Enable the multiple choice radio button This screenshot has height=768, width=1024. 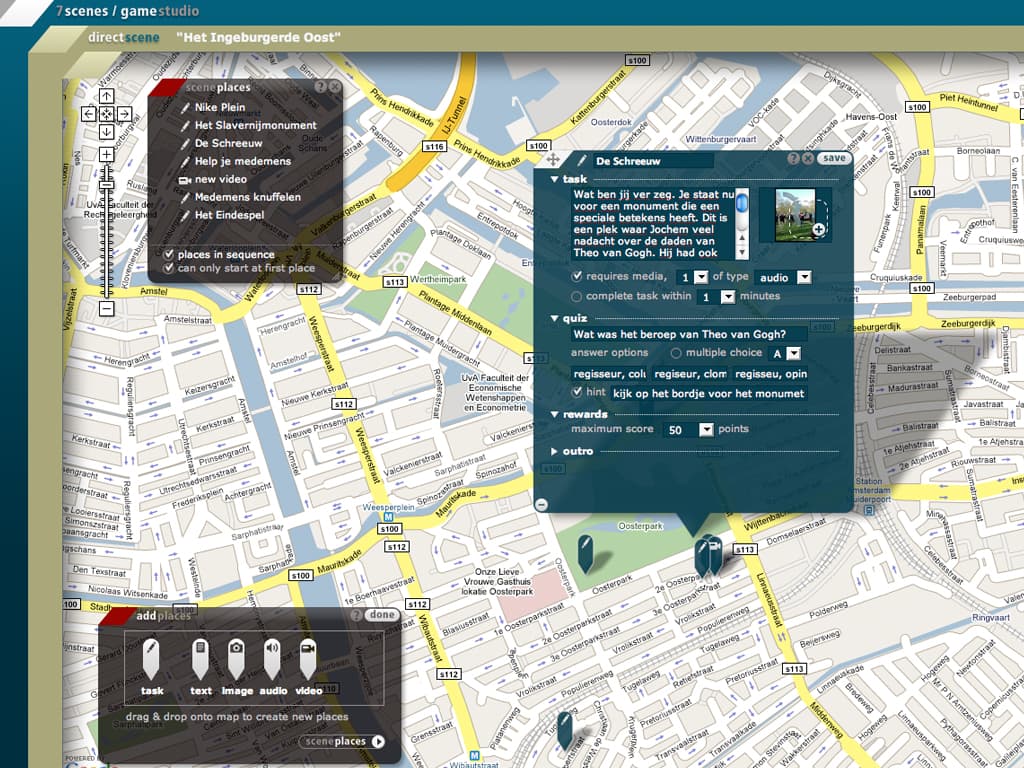(x=676, y=353)
